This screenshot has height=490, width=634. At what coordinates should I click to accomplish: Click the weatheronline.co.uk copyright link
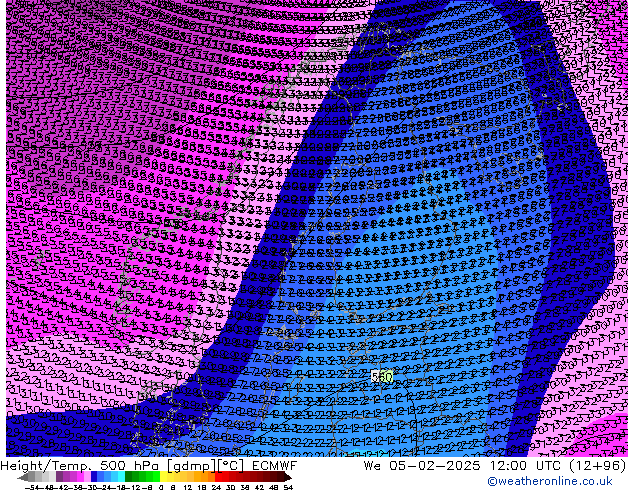[550, 481]
